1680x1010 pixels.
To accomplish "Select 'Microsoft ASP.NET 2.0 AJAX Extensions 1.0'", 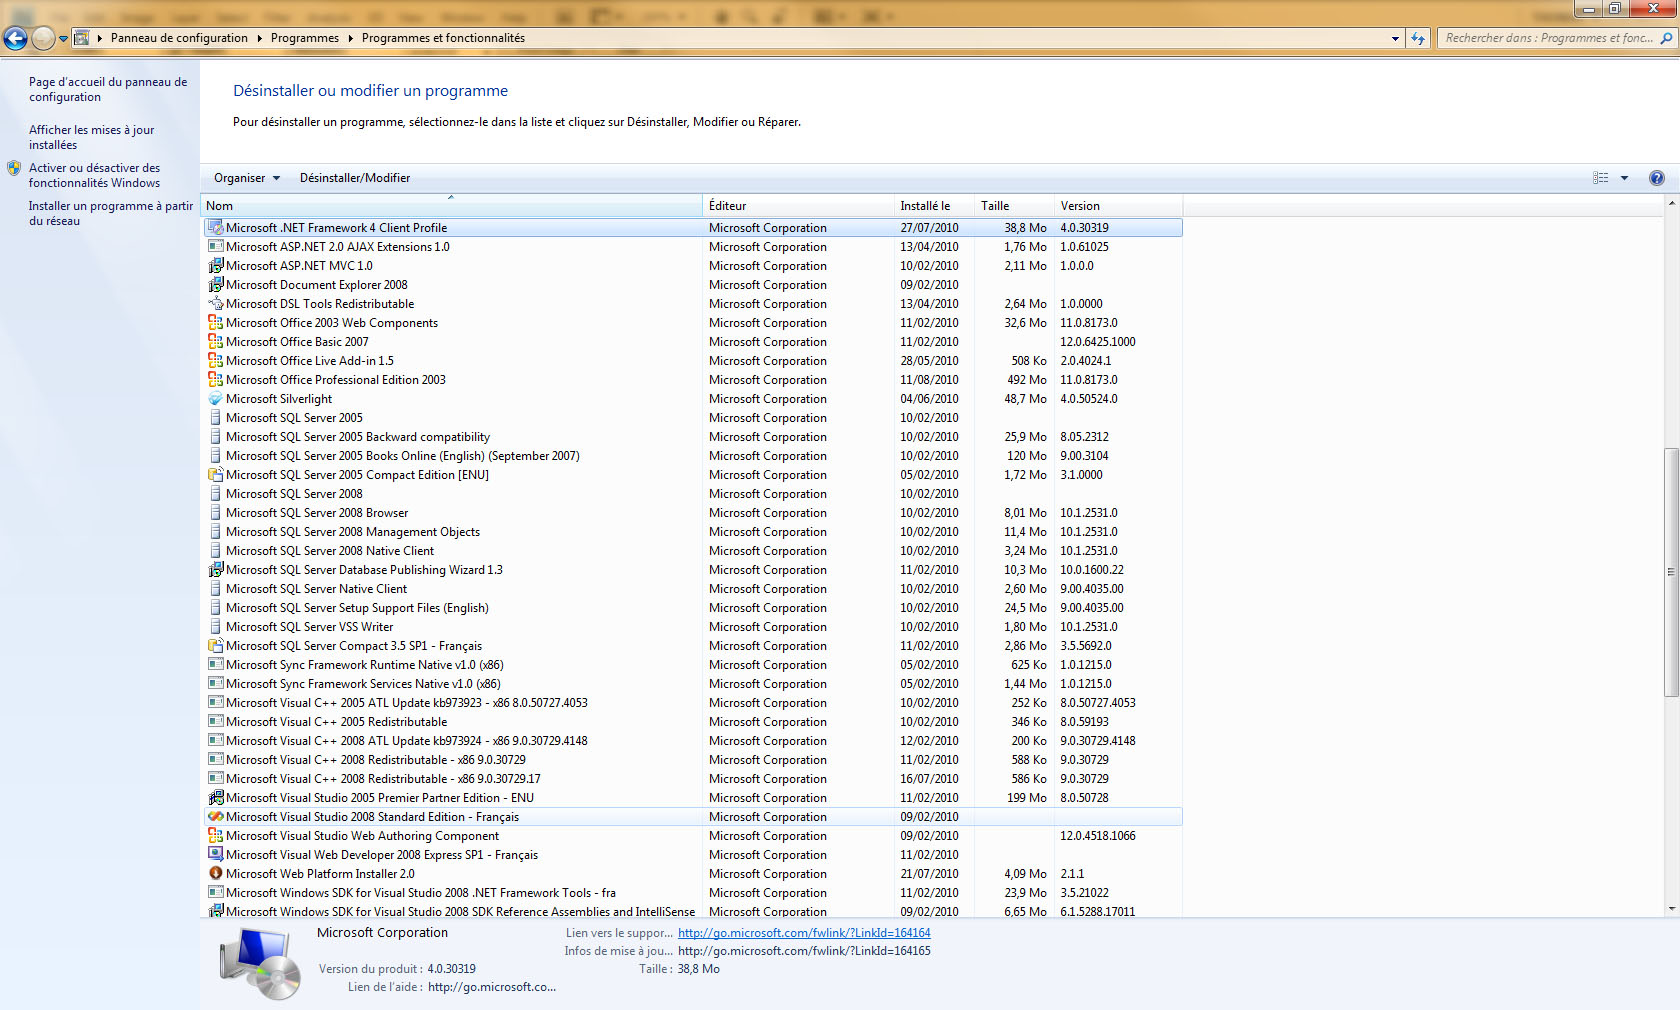I will tap(692, 247).
